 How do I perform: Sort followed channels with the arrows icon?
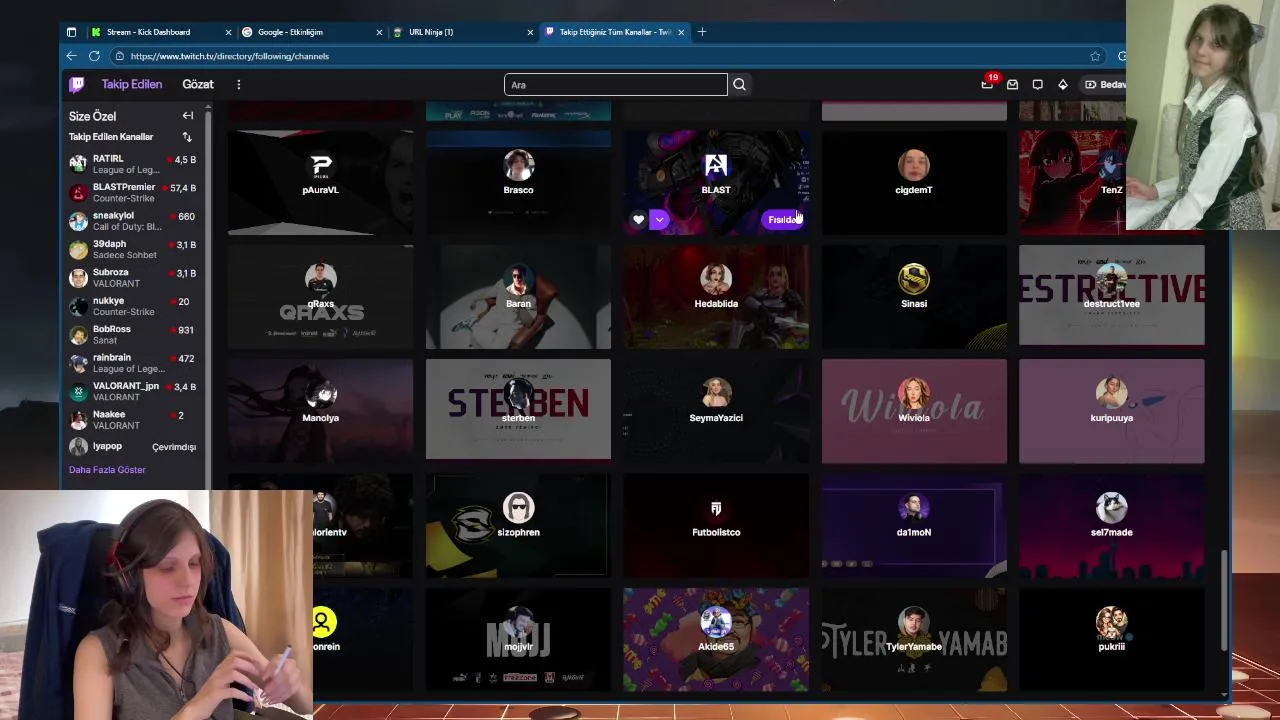[x=187, y=137]
